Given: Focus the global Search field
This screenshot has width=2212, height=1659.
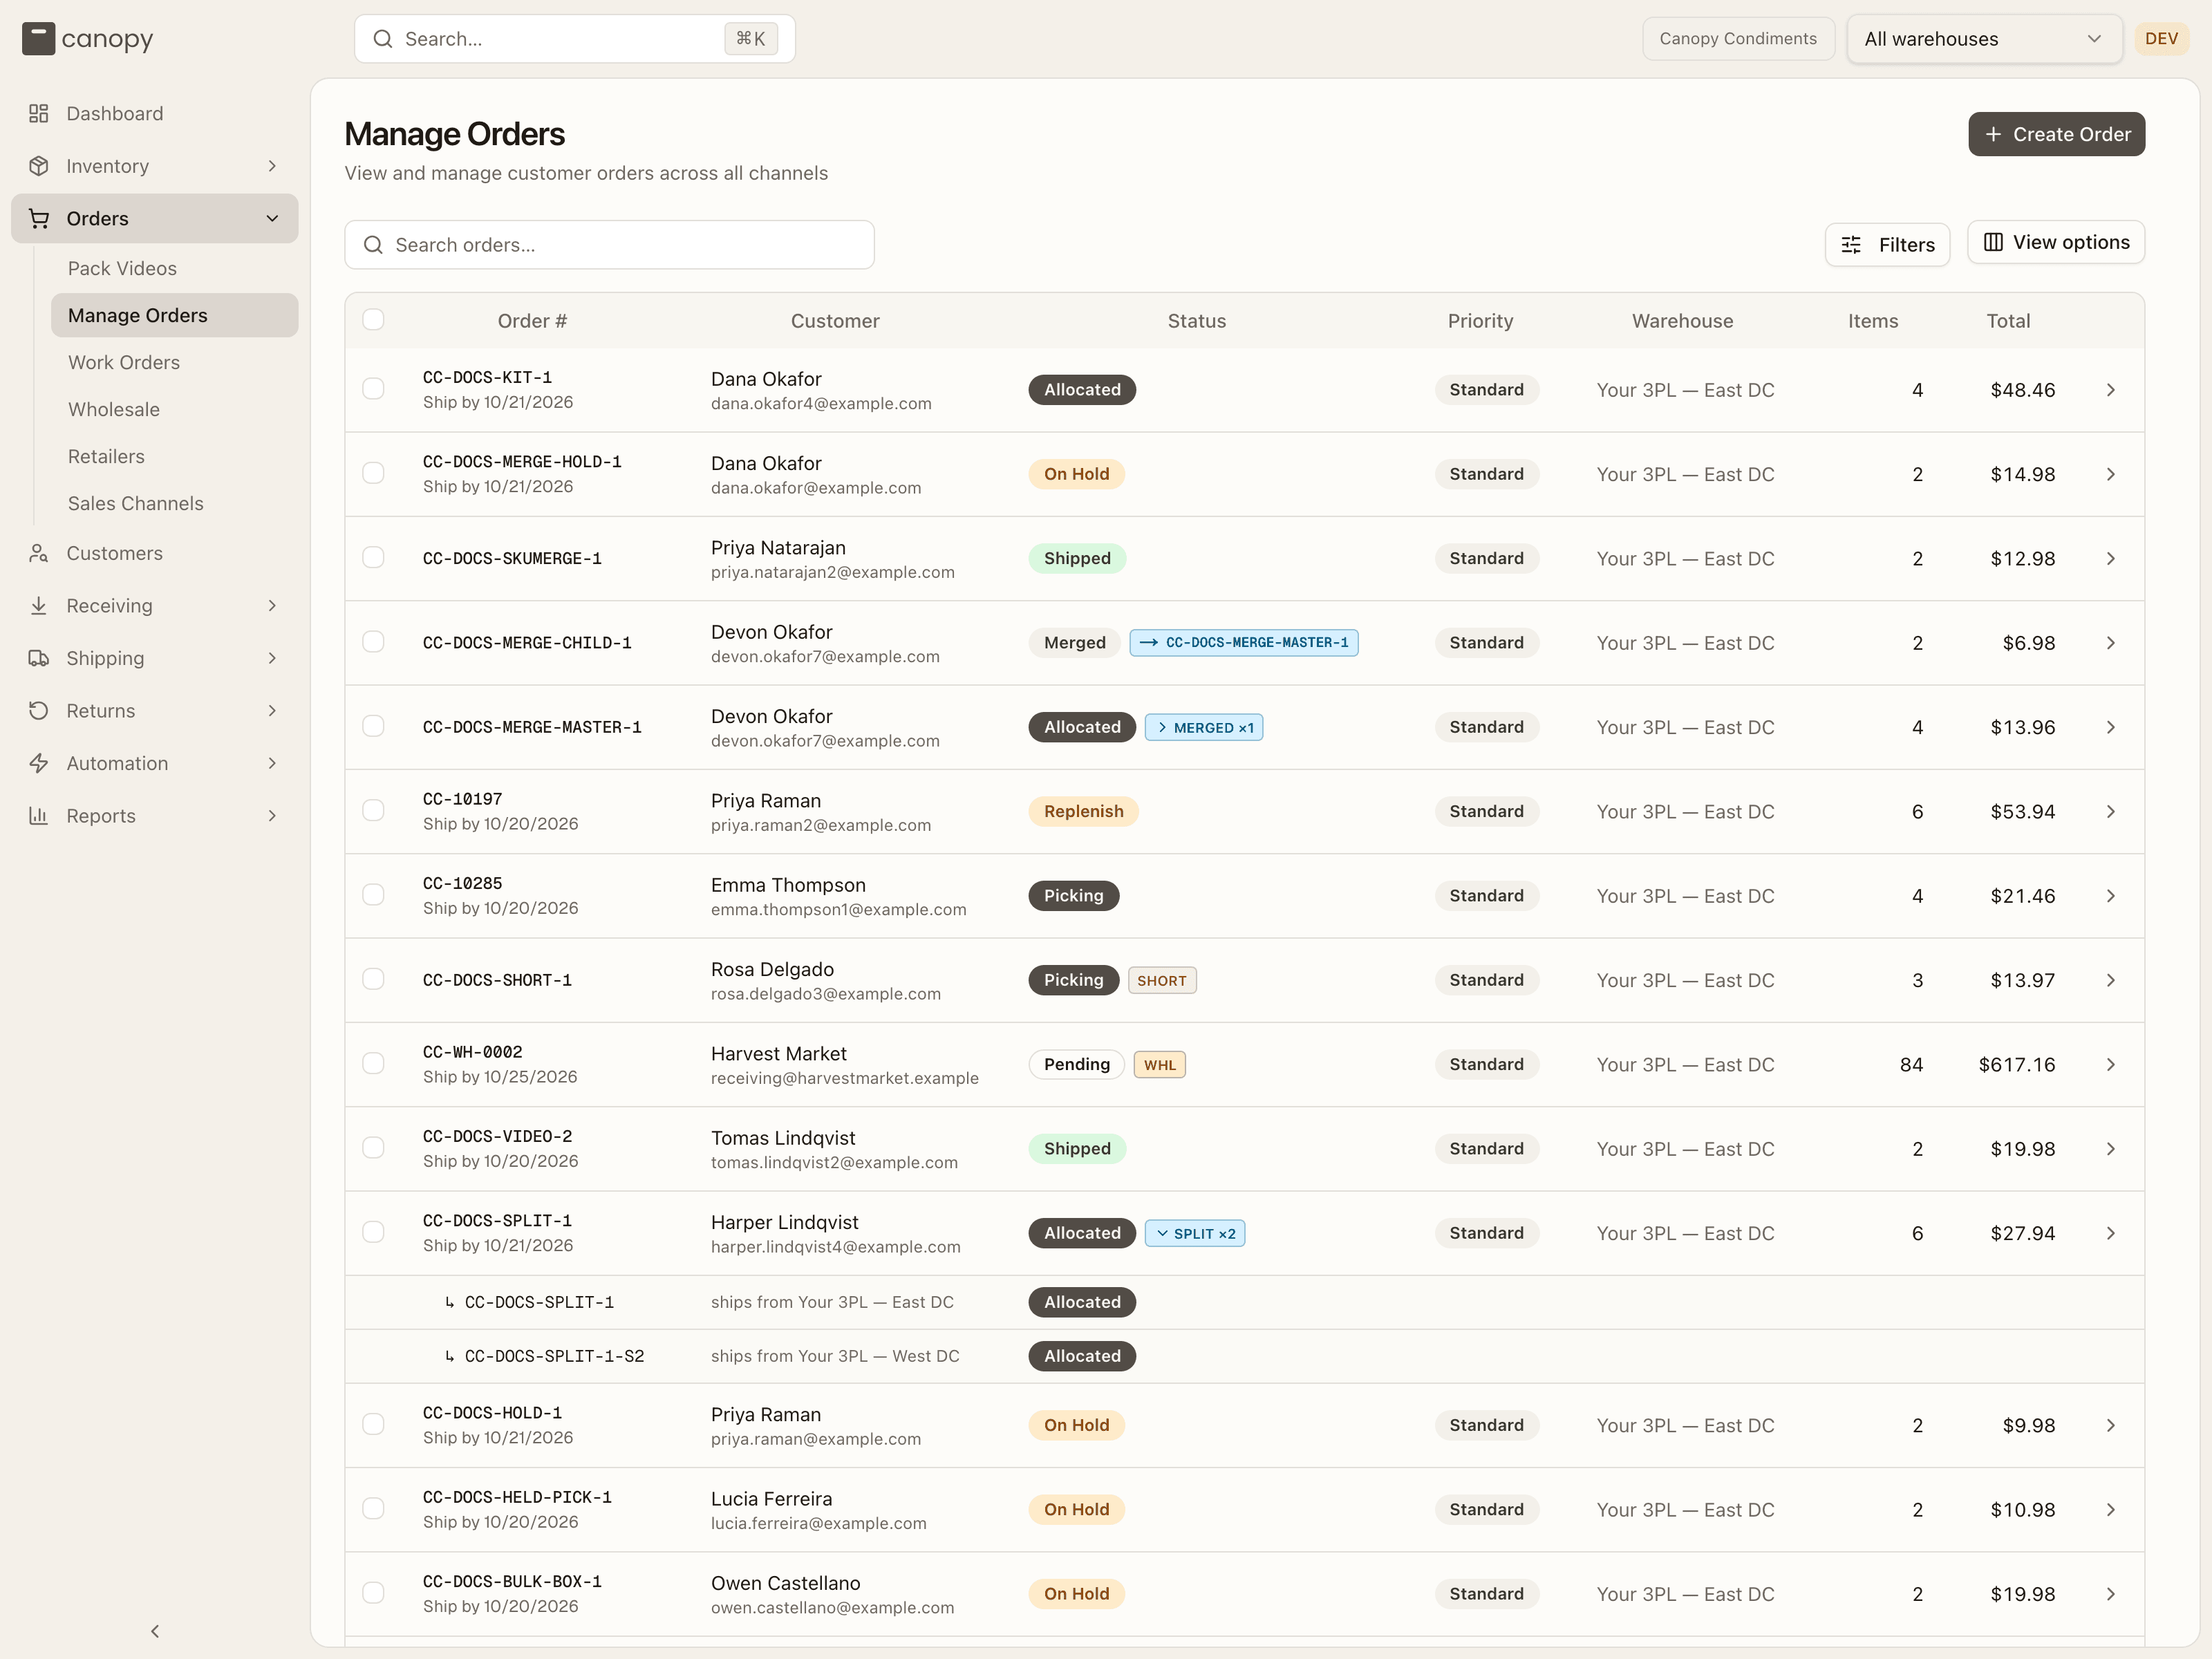Looking at the screenshot, I should click(x=575, y=39).
